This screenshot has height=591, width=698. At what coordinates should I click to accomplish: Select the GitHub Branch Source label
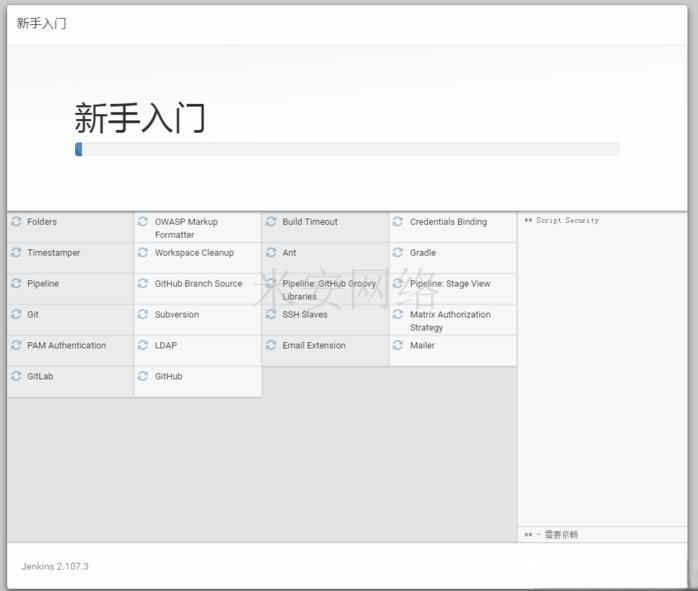coord(199,283)
